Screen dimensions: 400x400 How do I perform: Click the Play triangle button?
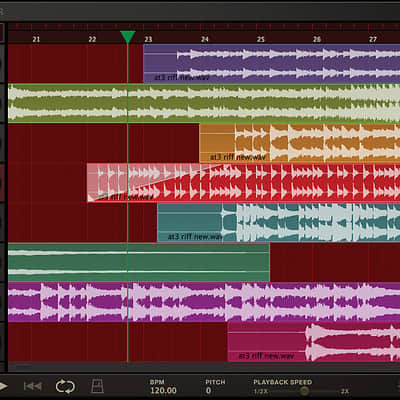(x=3, y=386)
